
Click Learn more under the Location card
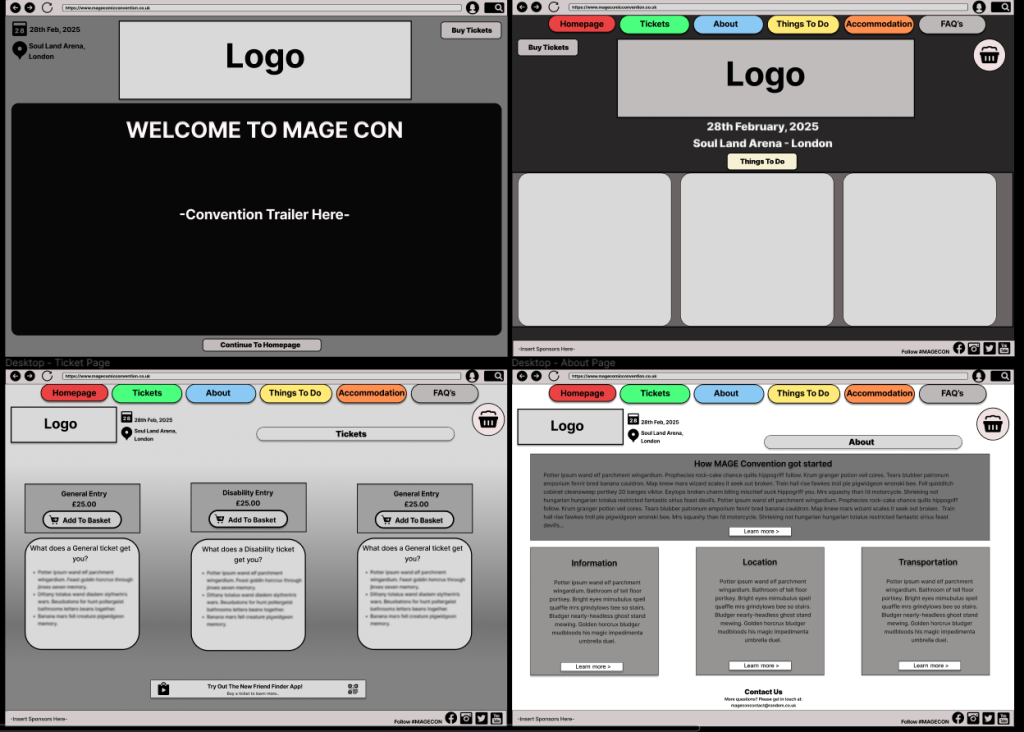point(760,665)
